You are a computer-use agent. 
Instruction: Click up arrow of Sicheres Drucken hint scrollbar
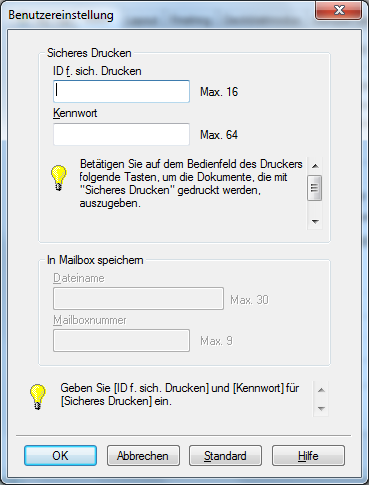tap(315, 166)
